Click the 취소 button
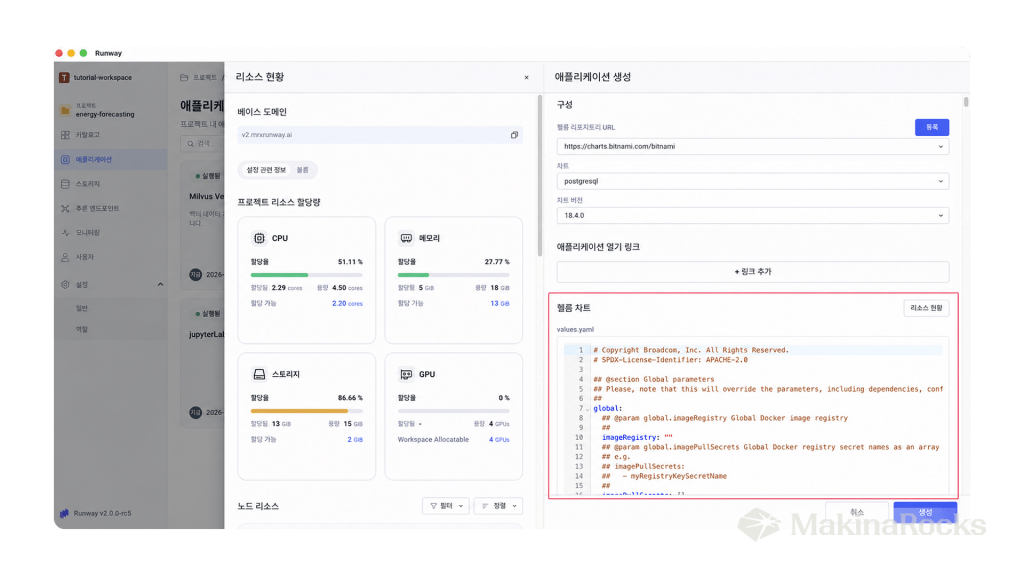The height and width of the screenshot is (576, 1024). [x=857, y=512]
